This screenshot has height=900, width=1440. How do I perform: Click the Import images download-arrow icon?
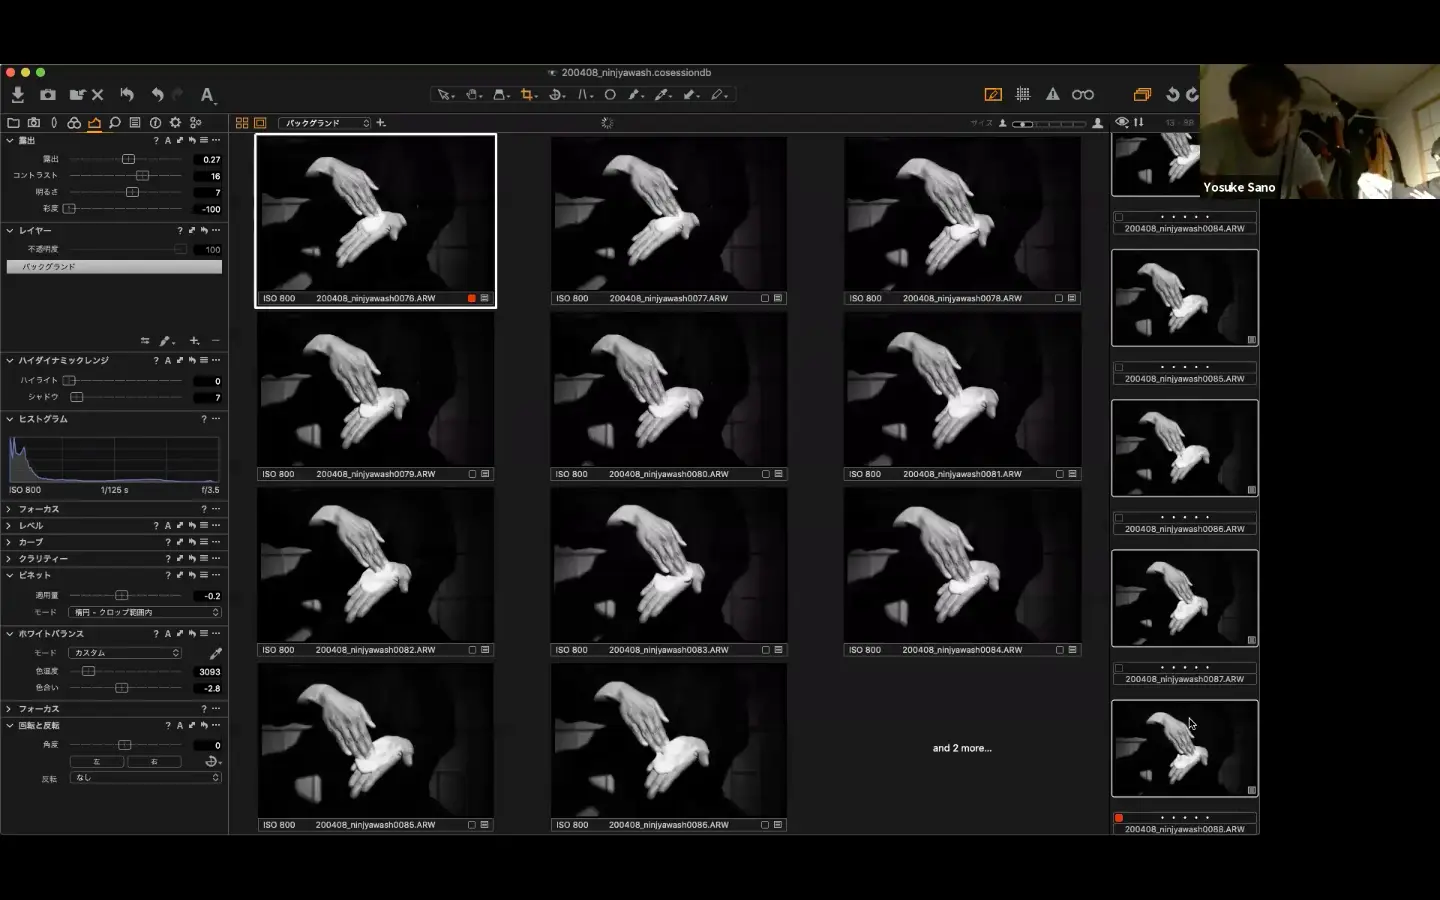18,95
